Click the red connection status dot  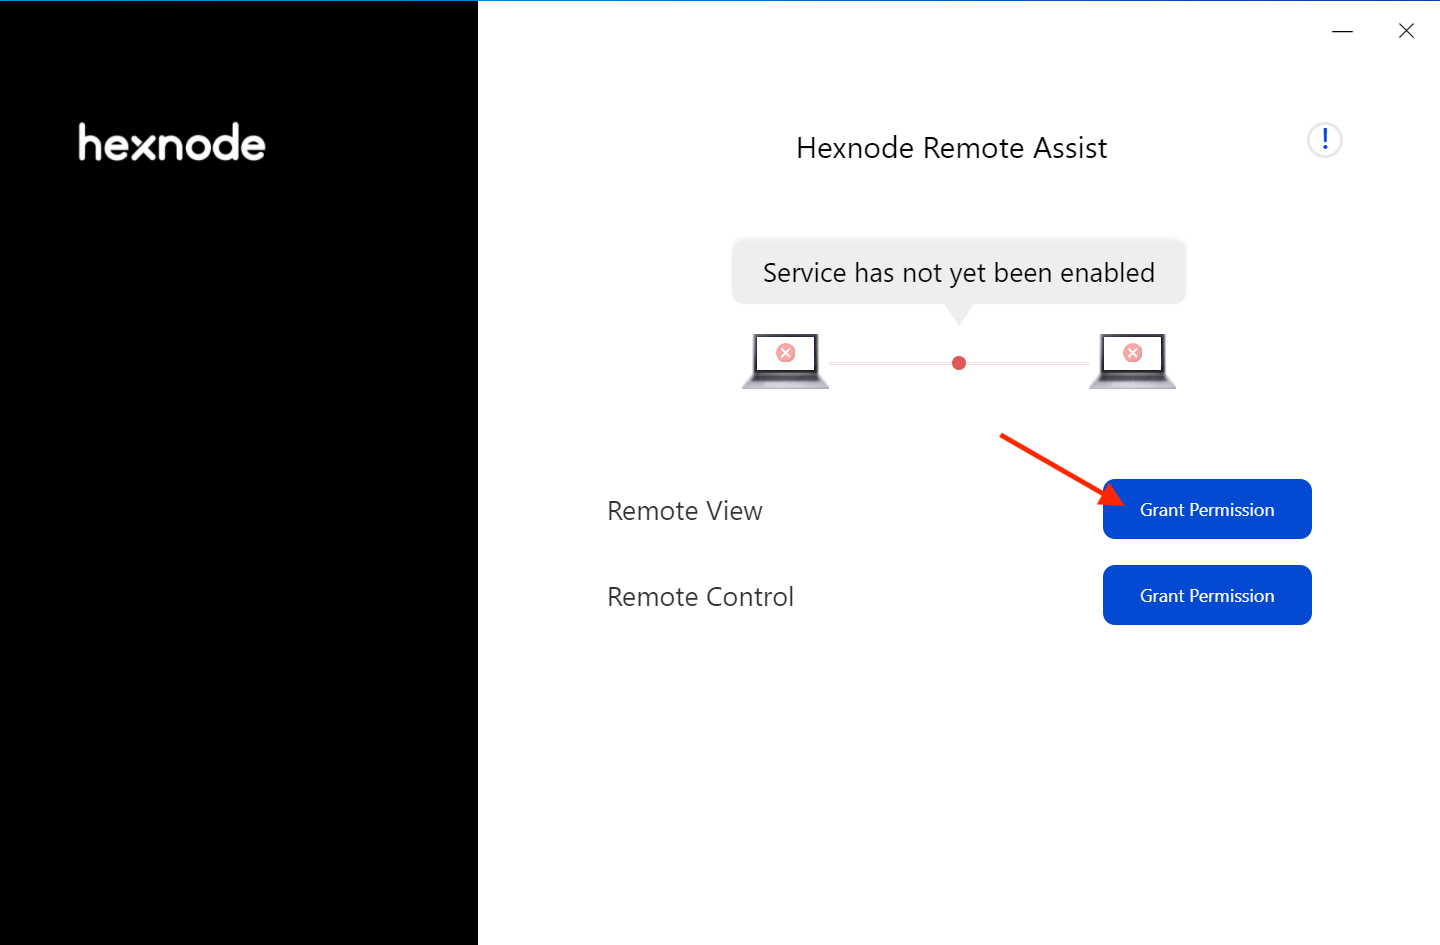point(959,363)
